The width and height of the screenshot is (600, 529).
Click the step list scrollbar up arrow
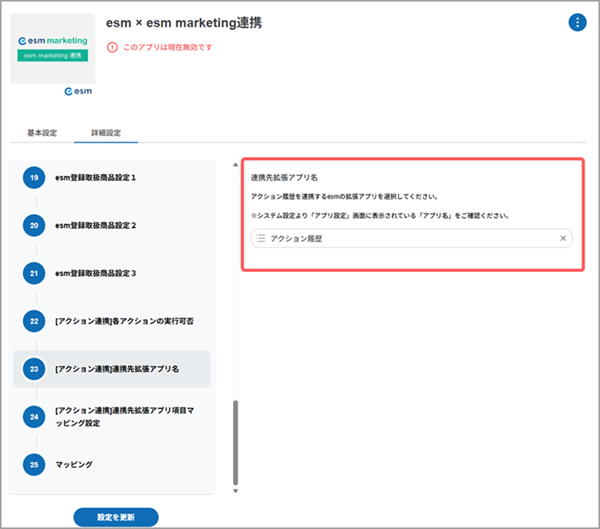[x=236, y=164]
